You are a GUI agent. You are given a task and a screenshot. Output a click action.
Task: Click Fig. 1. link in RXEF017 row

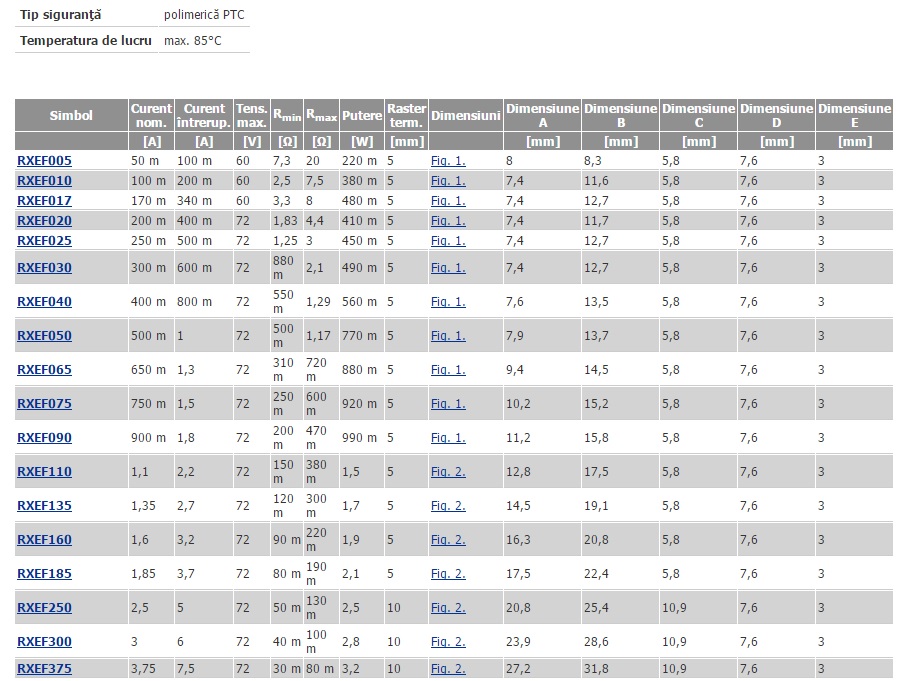point(448,201)
